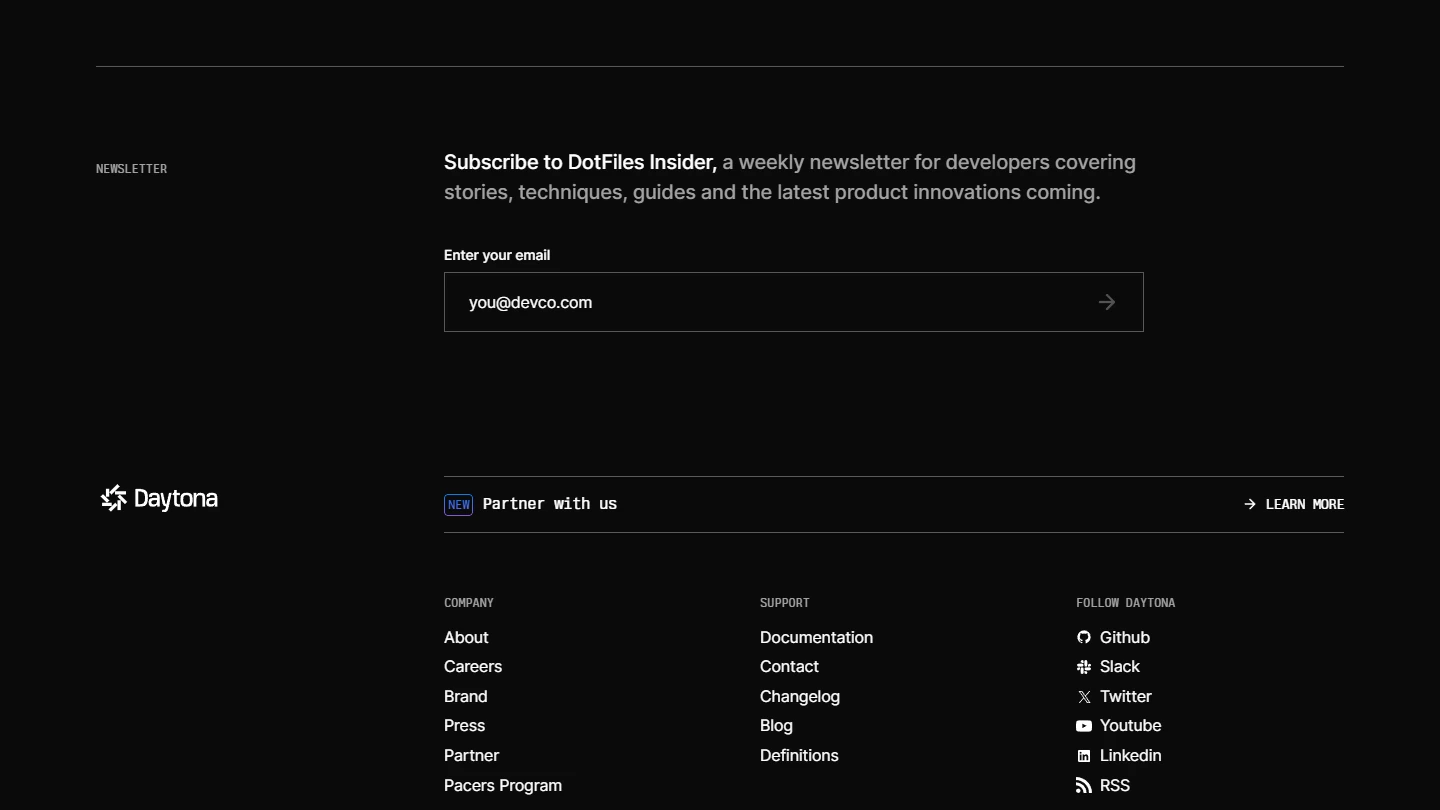View the Changelog link
Image resolution: width=1440 pixels, height=810 pixels.
click(800, 697)
